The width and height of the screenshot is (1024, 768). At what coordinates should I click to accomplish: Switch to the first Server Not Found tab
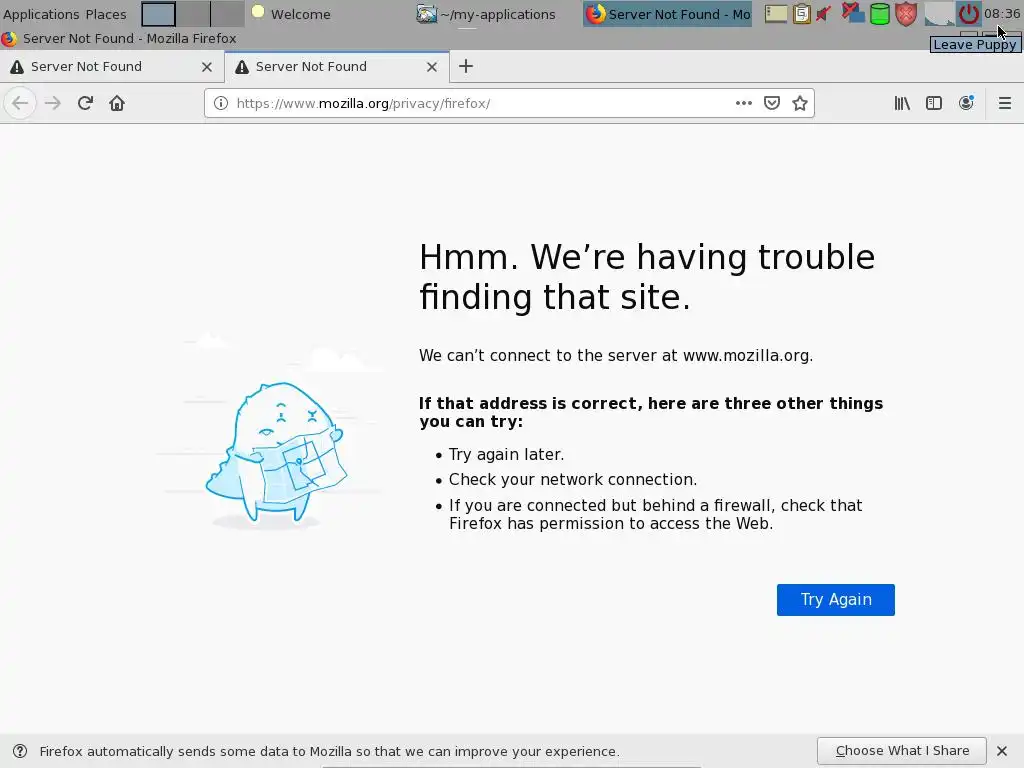pyautogui.click(x=112, y=67)
